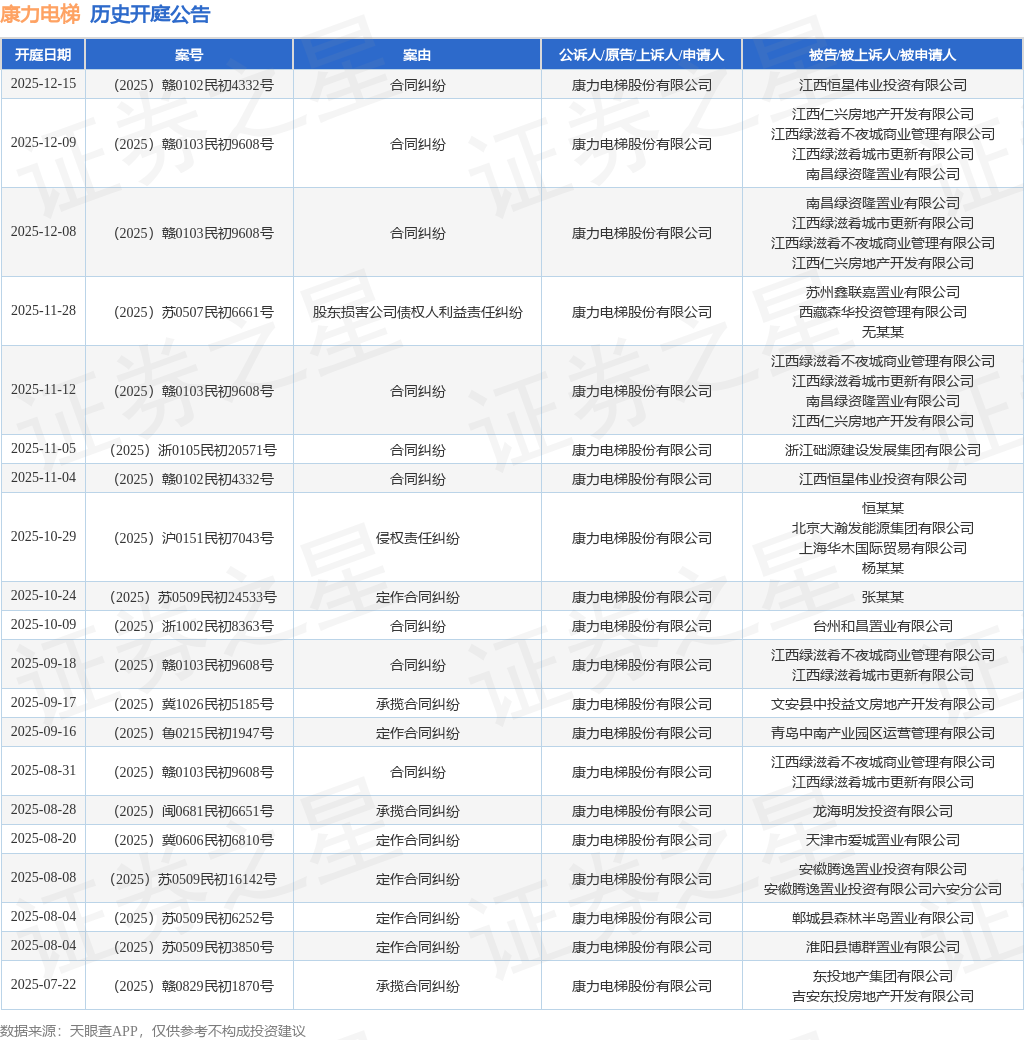Click defendant 龙海明发投资有限公司
This screenshot has width=1024, height=1040.
tap(882, 811)
